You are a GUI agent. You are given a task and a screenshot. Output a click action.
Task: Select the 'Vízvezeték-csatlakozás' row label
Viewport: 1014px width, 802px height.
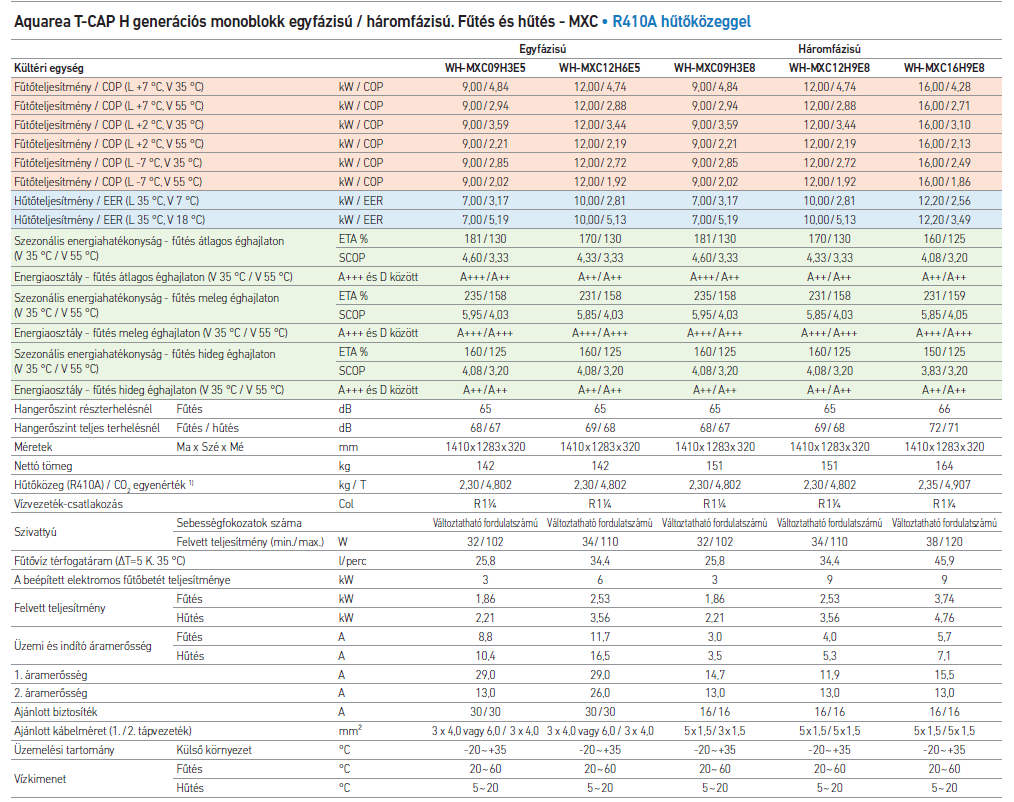pyautogui.click(x=69, y=504)
